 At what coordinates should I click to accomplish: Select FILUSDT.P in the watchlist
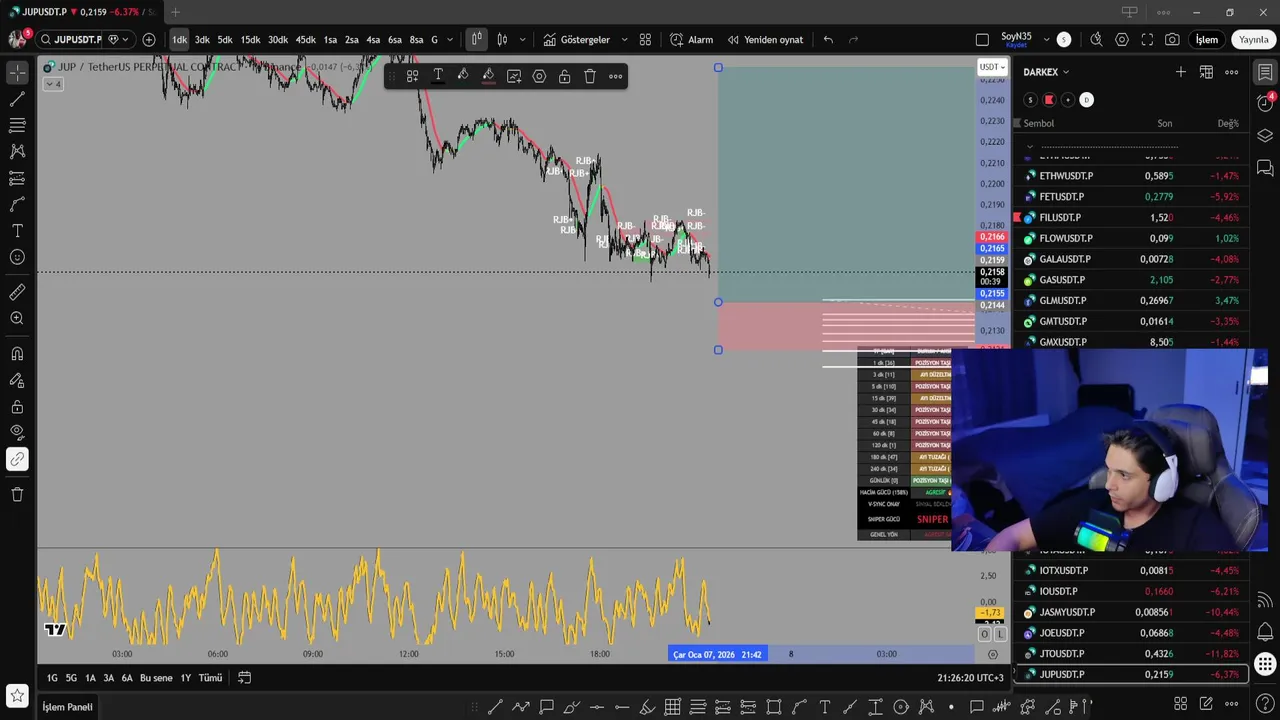(x=1131, y=217)
